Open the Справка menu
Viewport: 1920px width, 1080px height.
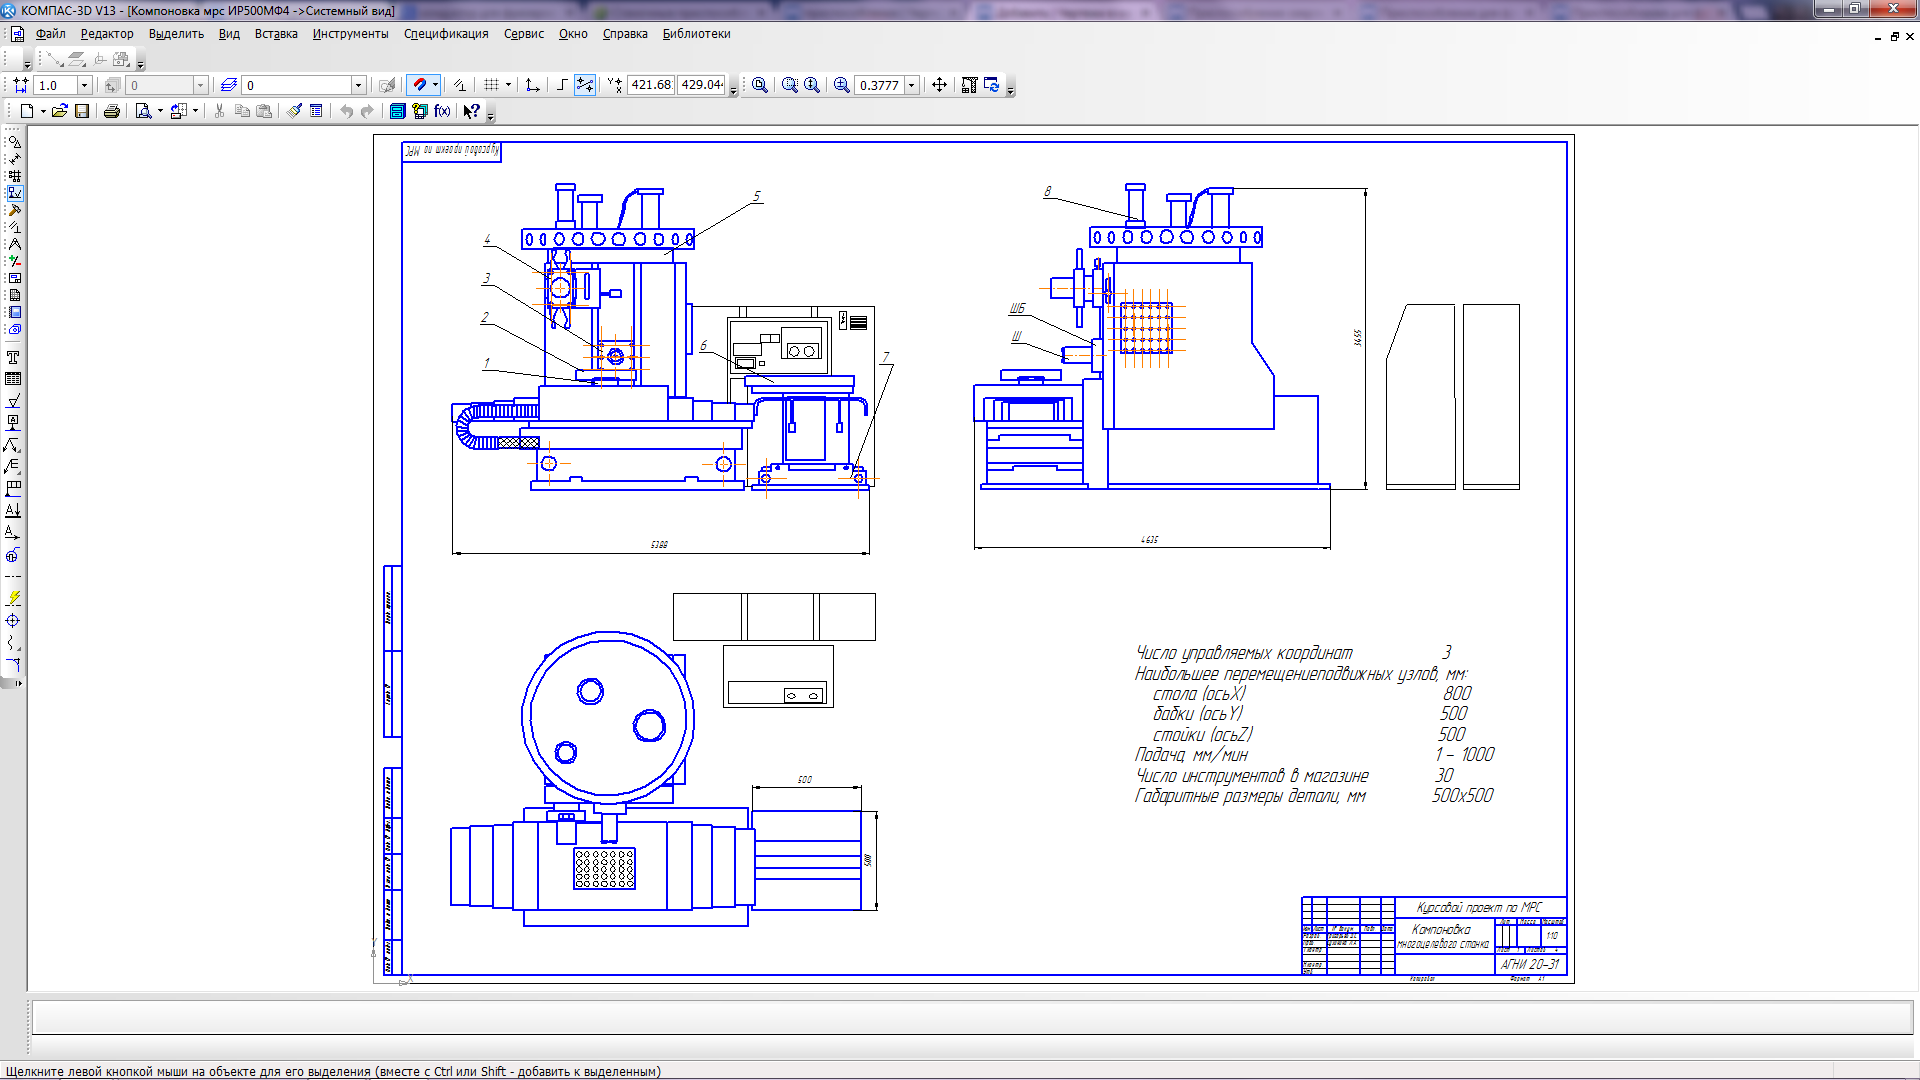(625, 34)
